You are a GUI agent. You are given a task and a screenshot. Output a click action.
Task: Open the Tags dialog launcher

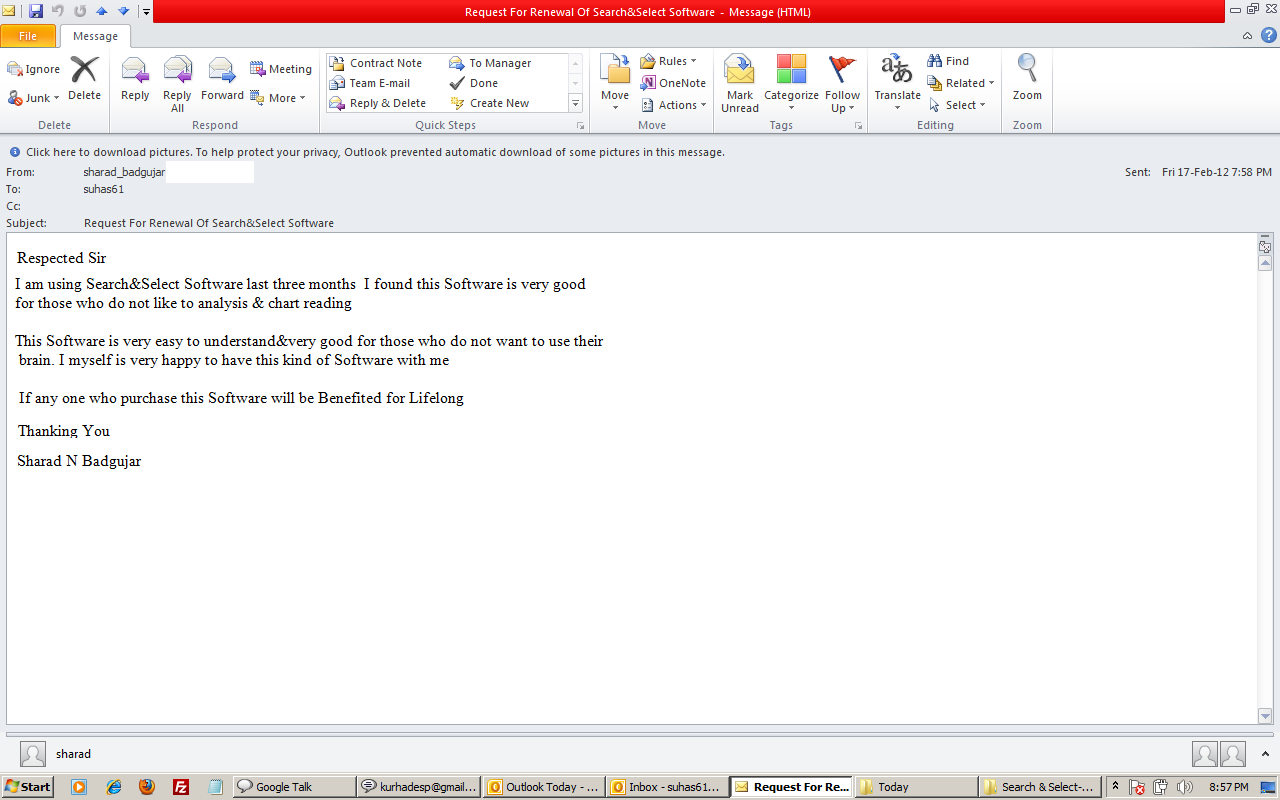858,126
